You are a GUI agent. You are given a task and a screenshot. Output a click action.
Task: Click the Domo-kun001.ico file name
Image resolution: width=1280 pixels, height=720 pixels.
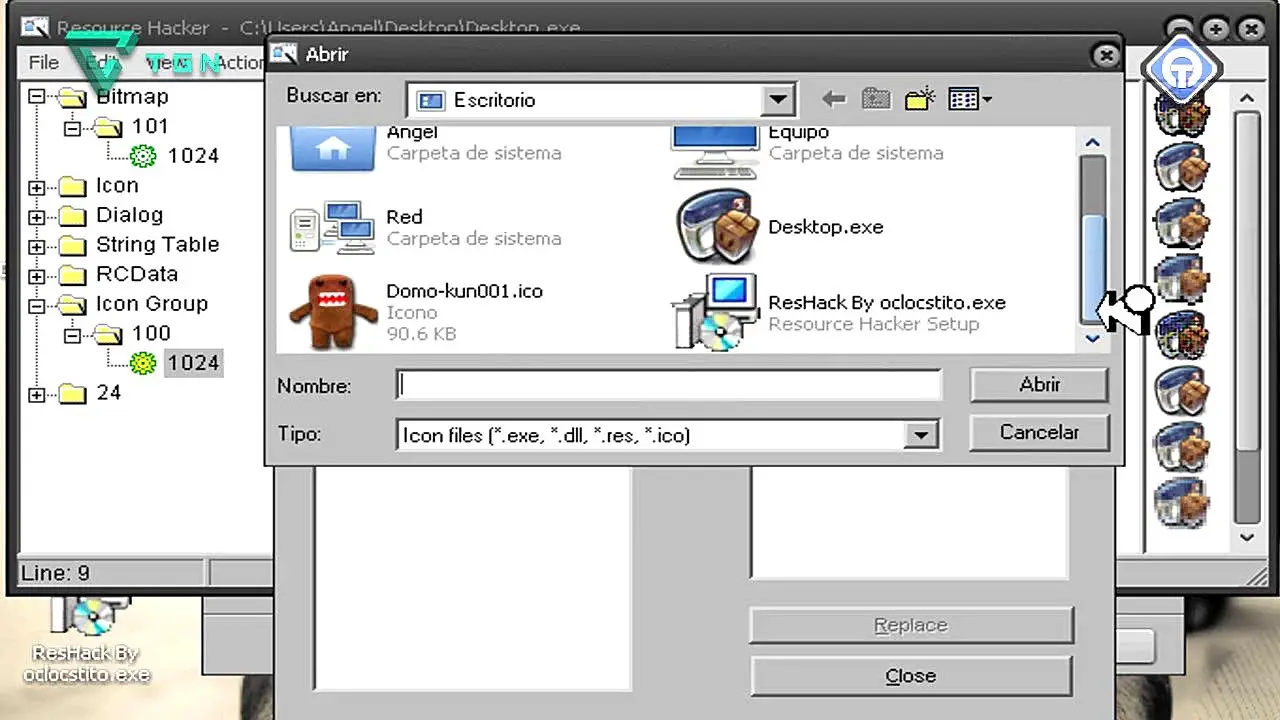tap(464, 291)
